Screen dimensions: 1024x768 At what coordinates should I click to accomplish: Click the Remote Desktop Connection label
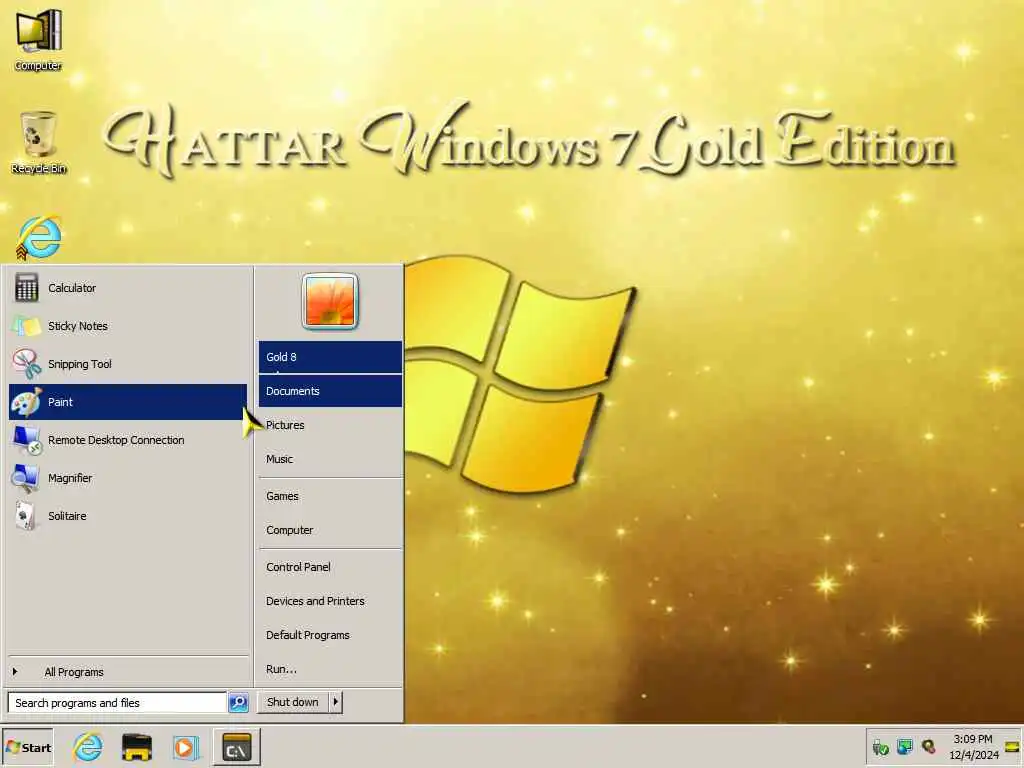(x=116, y=440)
